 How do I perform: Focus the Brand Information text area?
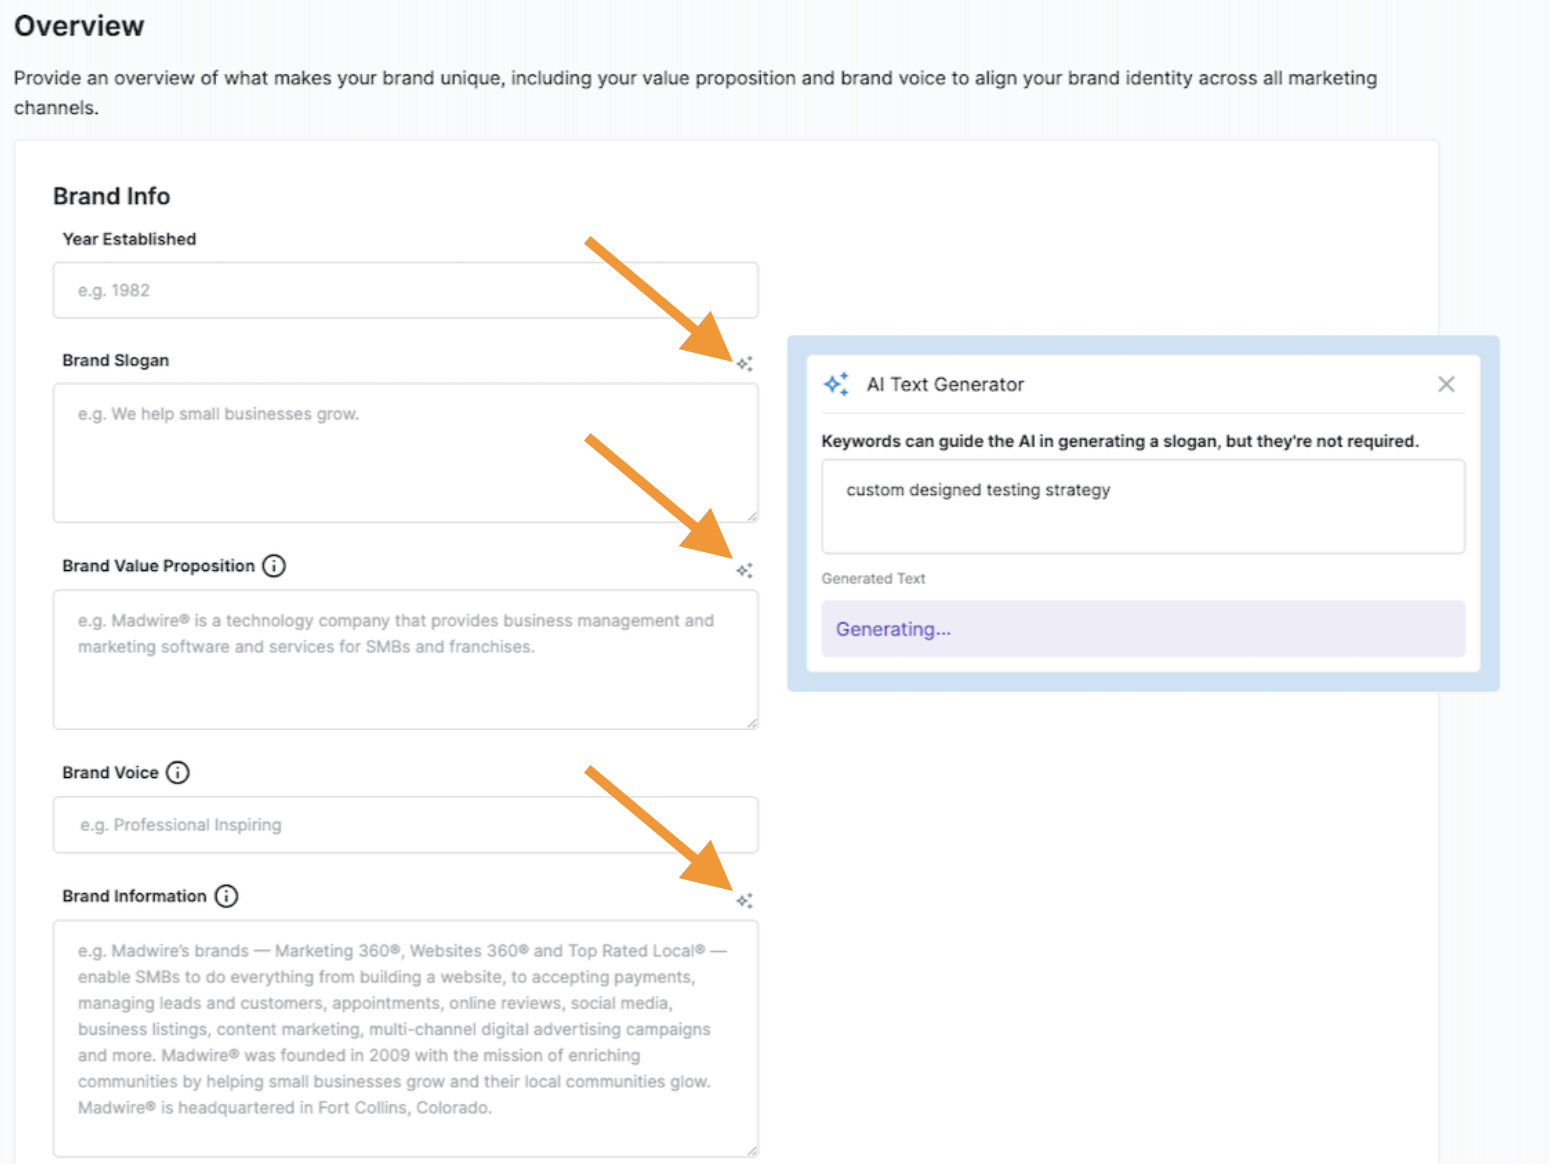[x=405, y=1039]
